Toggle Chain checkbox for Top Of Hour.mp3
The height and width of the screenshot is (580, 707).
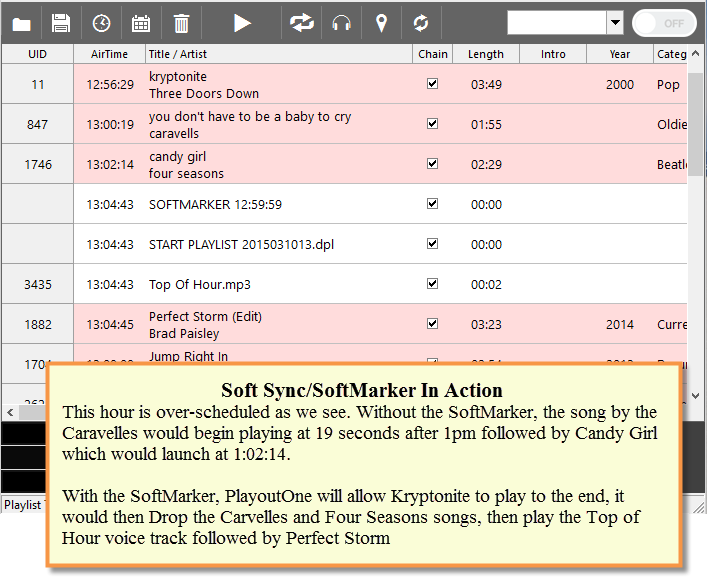(432, 284)
